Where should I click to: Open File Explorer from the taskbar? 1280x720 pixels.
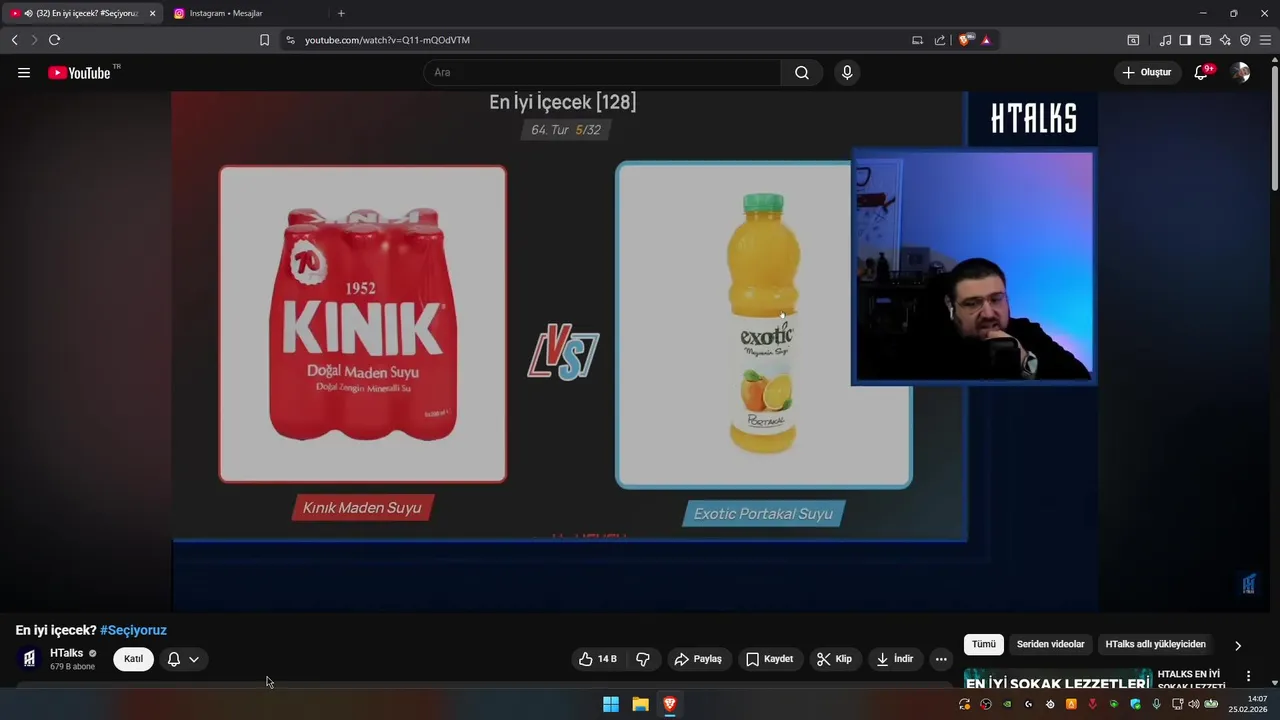click(640, 704)
